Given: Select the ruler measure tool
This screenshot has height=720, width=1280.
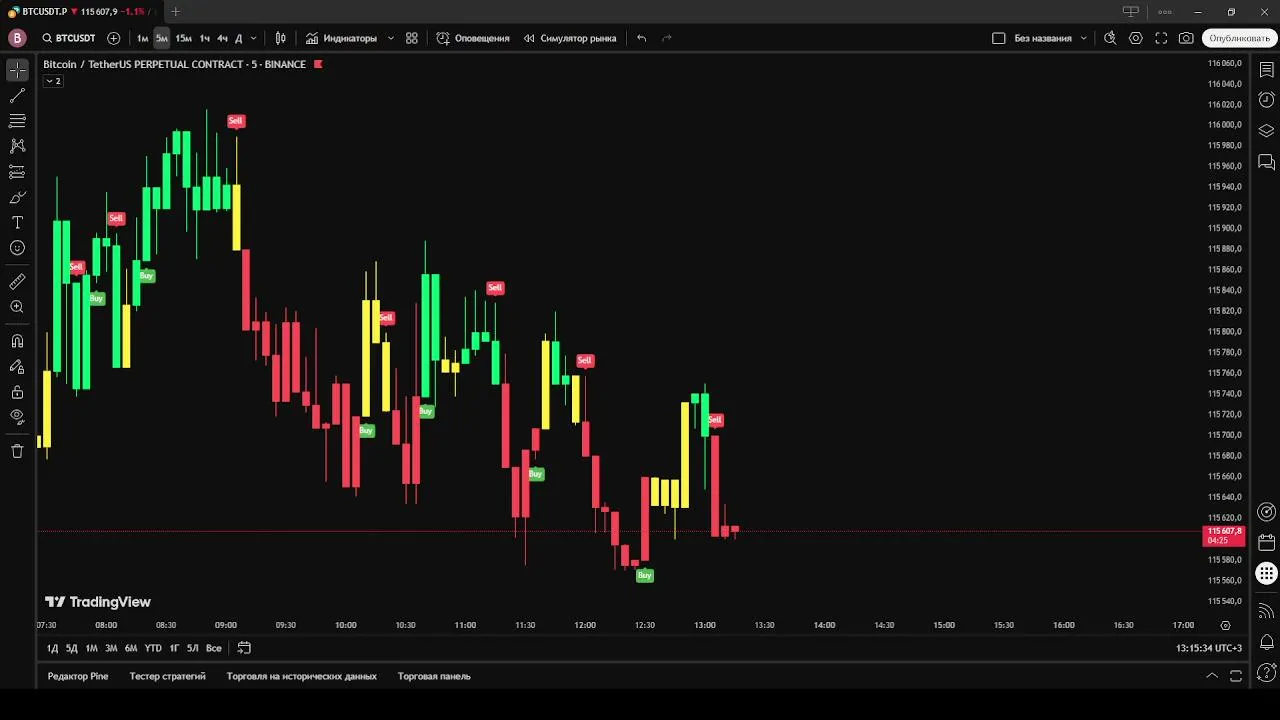Looking at the screenshot, I should [x=17, y=282].
